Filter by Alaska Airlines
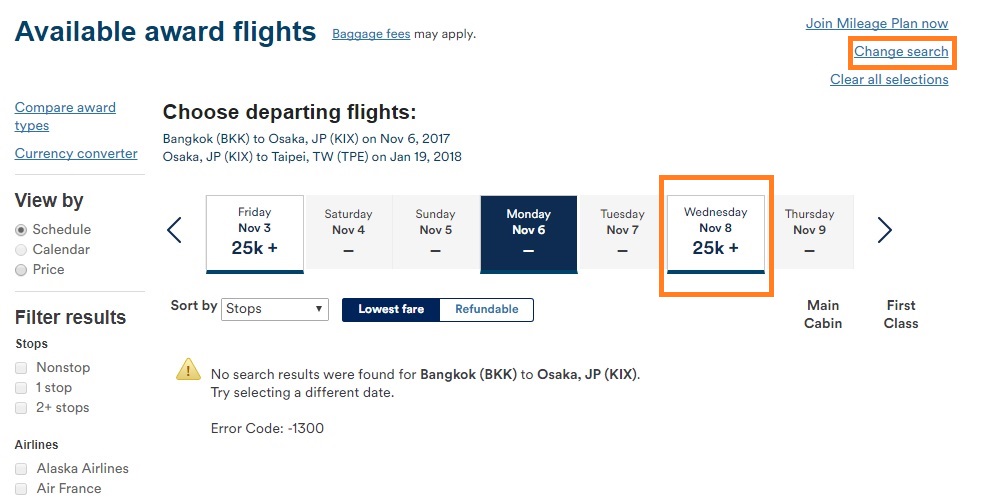Image resolution: width=1007 pixels, height=502 pixels. [x=21, y=469]
